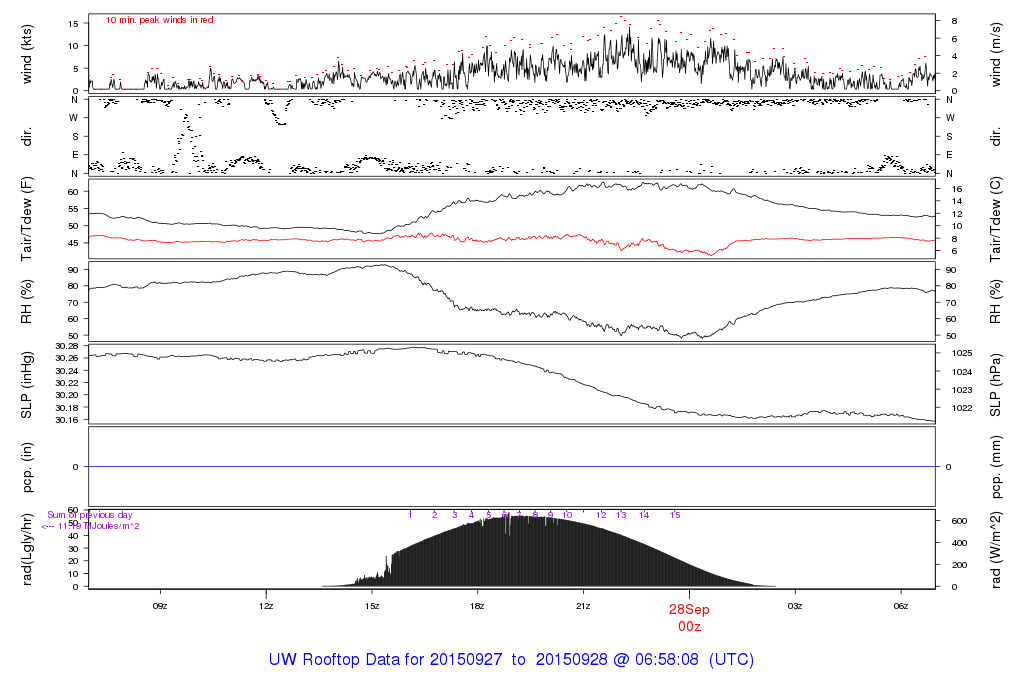Click the 'SLP (hPa)' axis label
Viewport: 1024px width, 700px height.
(x=997, y=385)
